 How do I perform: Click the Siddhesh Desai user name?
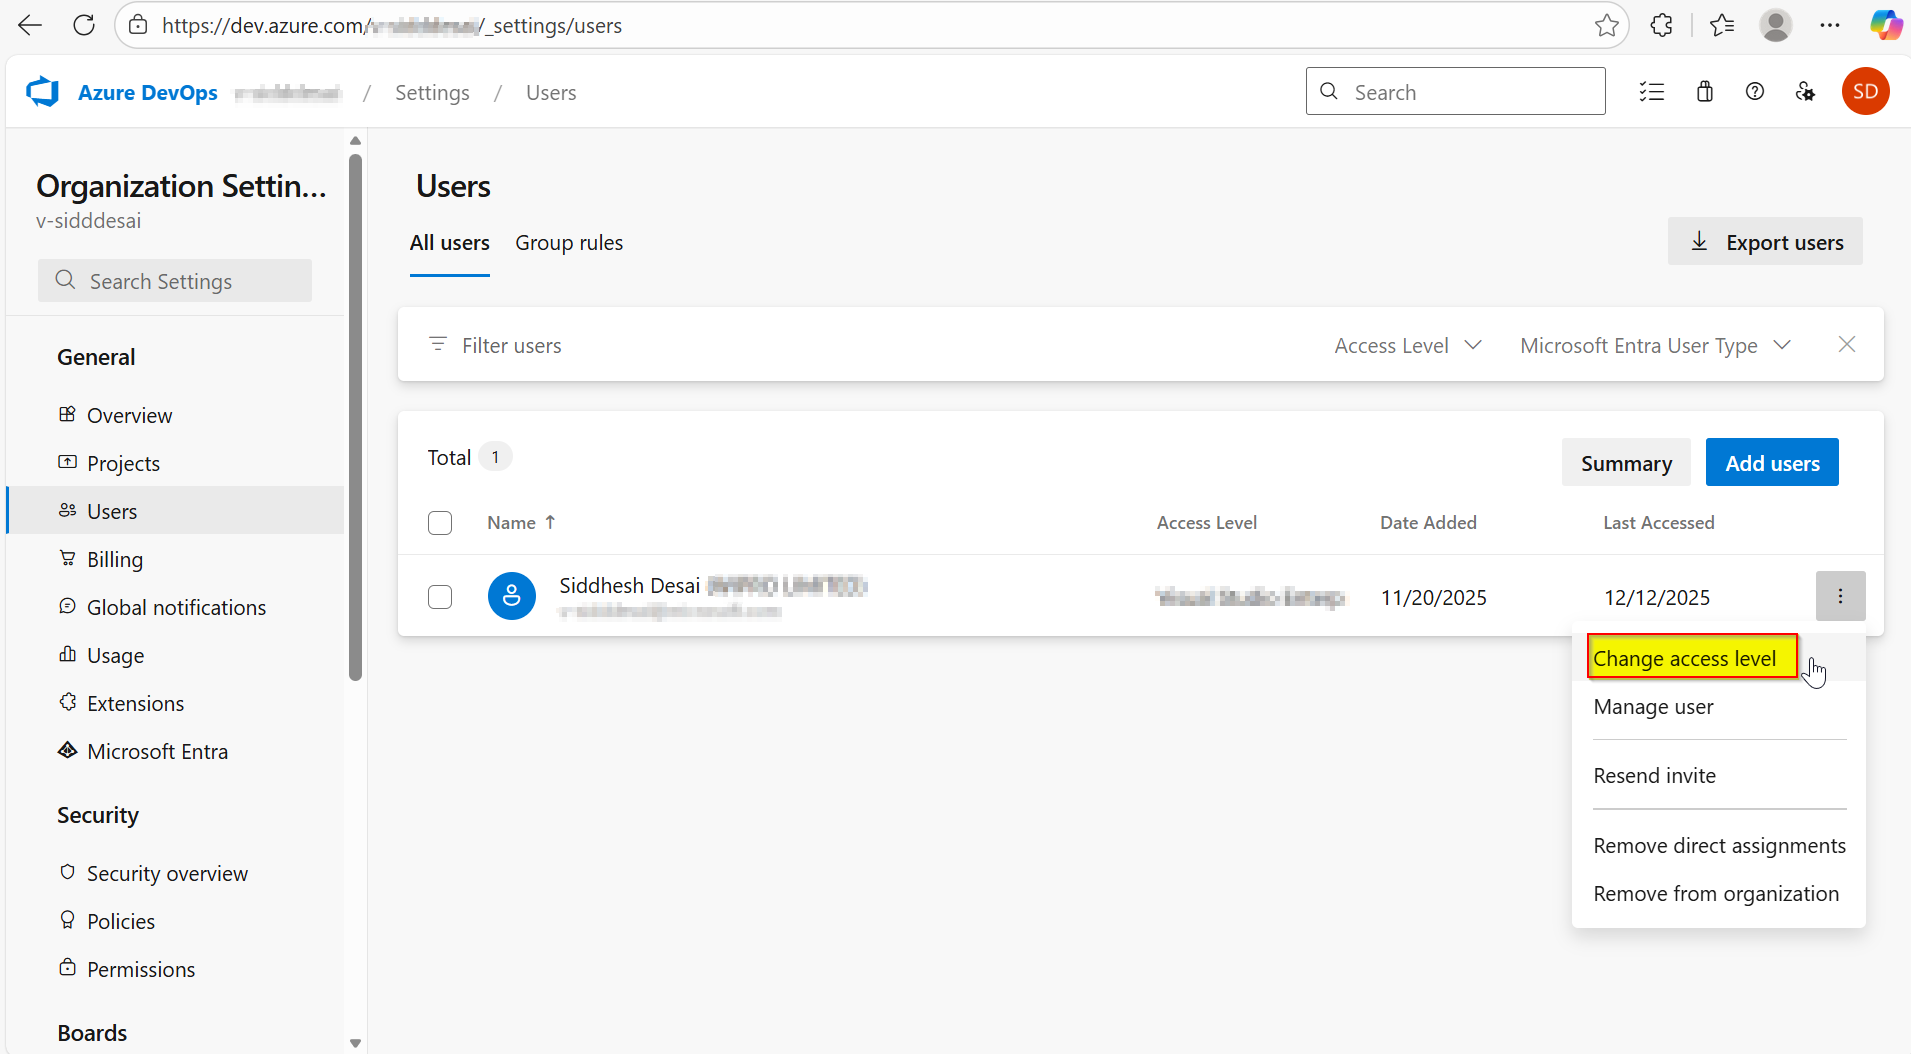point(629,586)
